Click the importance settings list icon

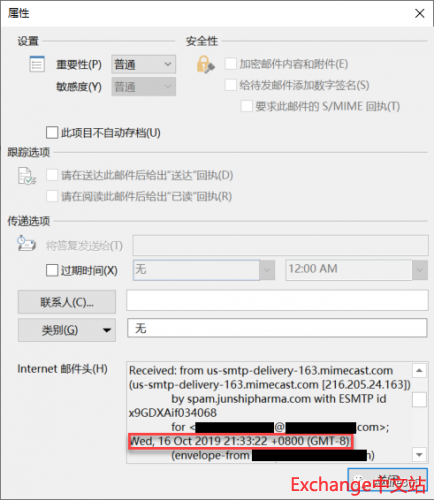tap(37, 64)
